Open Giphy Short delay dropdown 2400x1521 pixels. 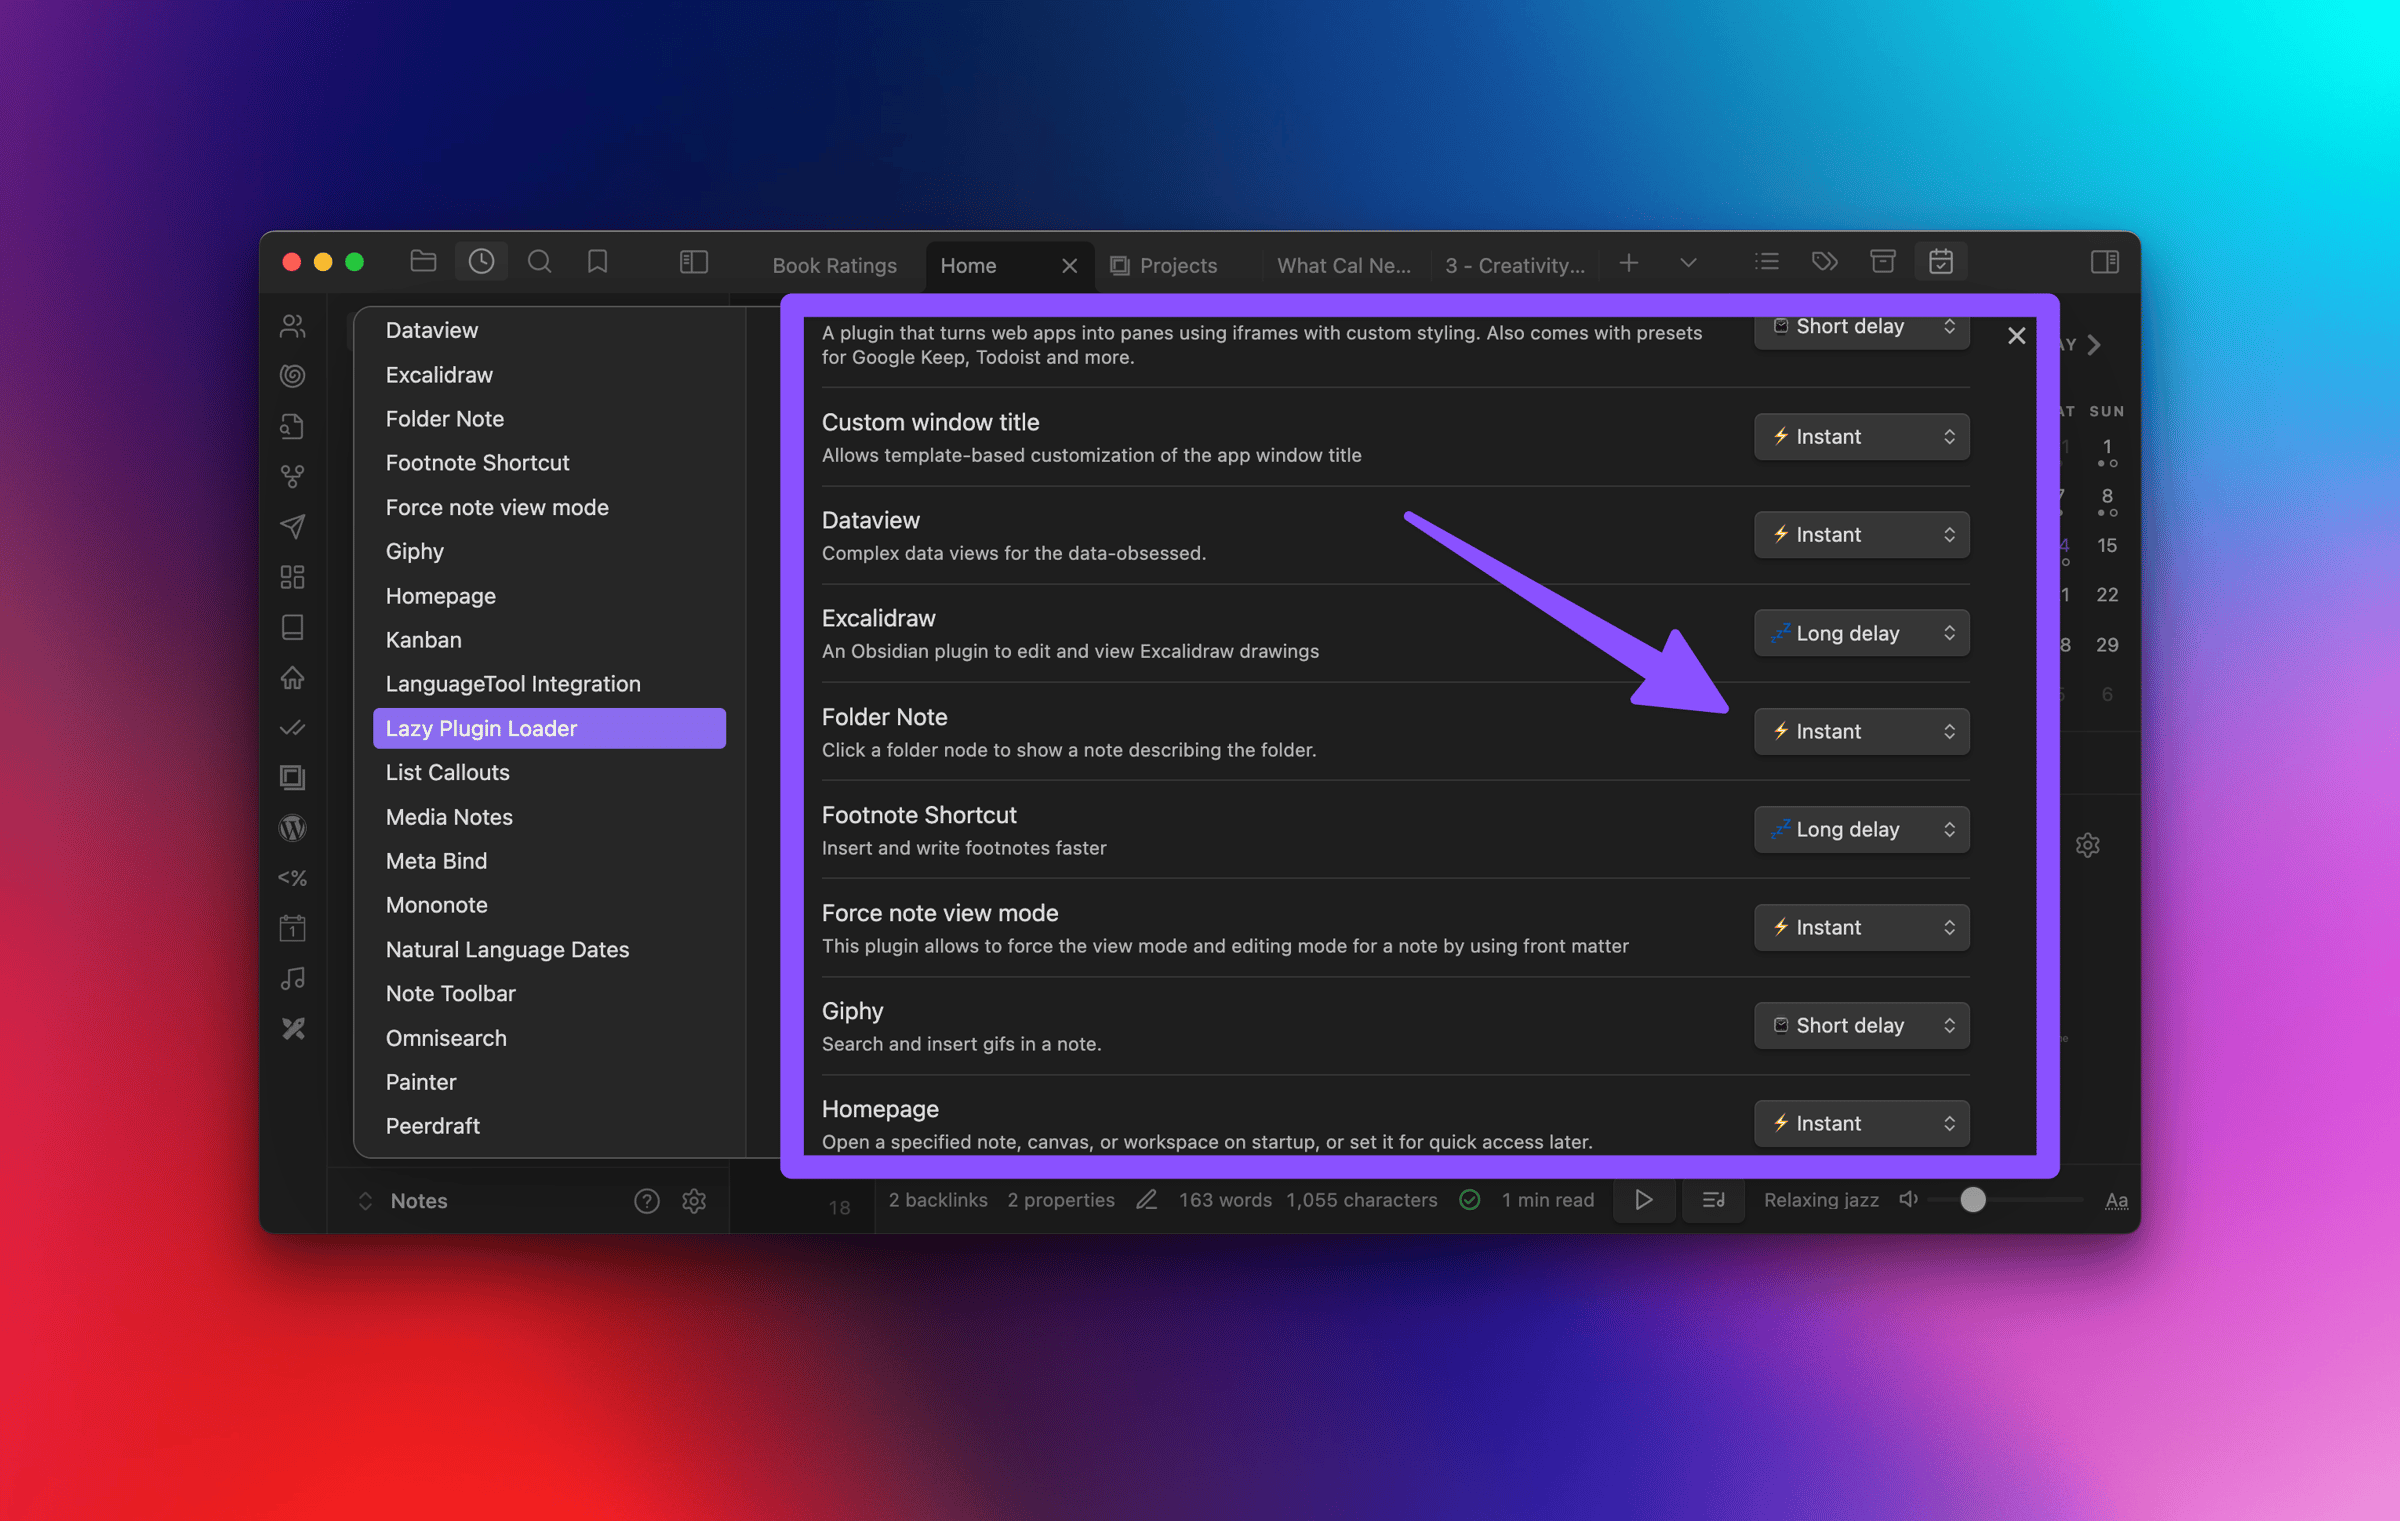click(x=1861, y=1025)
